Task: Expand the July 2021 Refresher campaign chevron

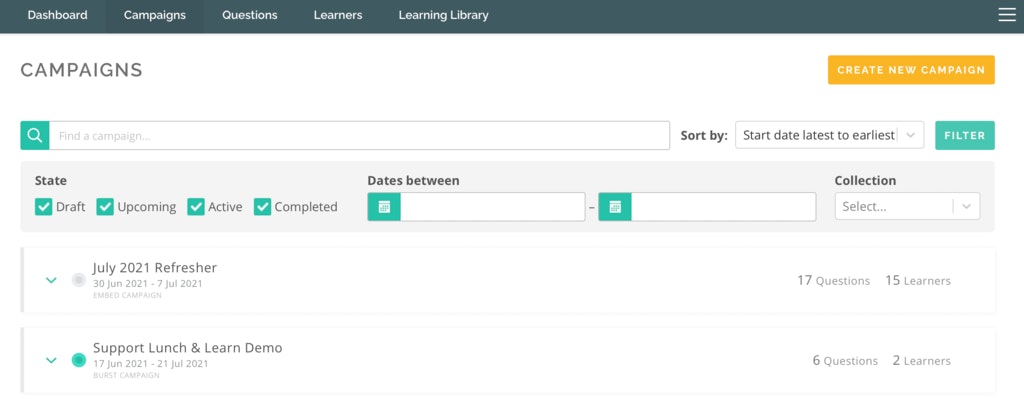Action: point(51,280)
